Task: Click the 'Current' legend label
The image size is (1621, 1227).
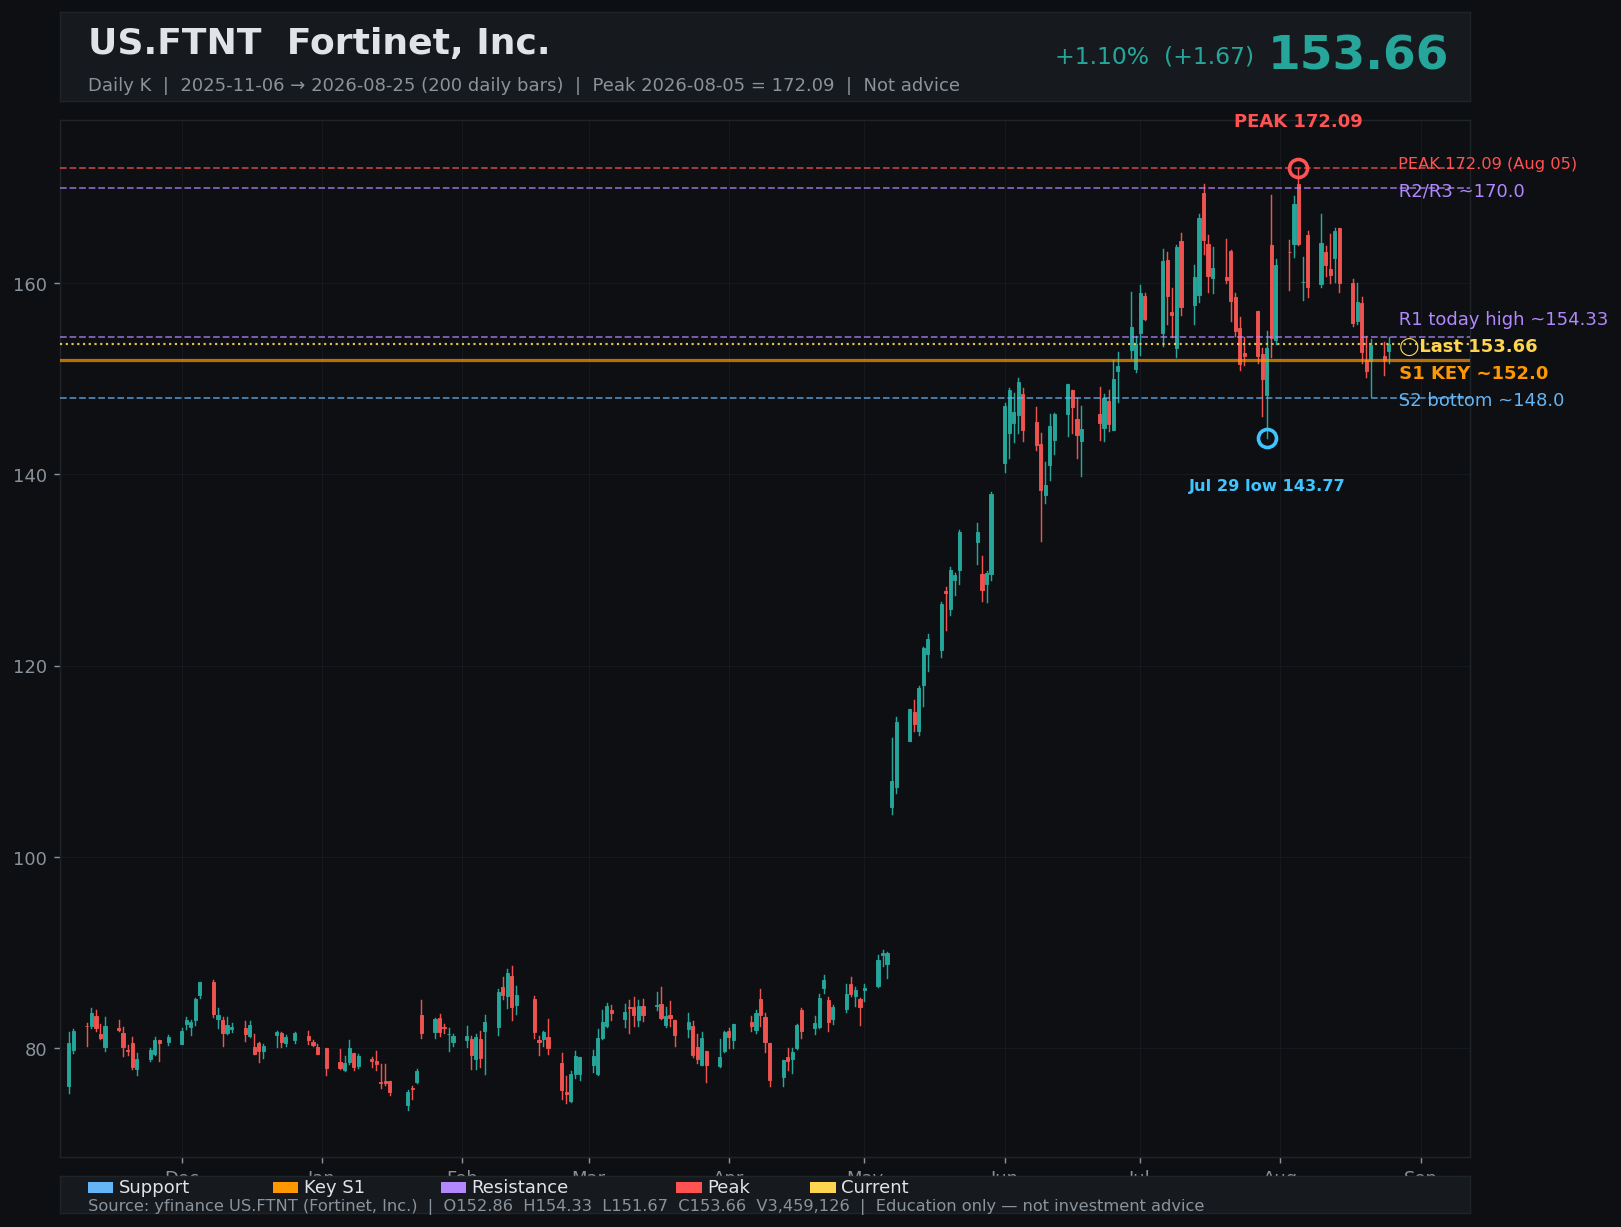Action: pyautogui.click(x=875, y=1187)
